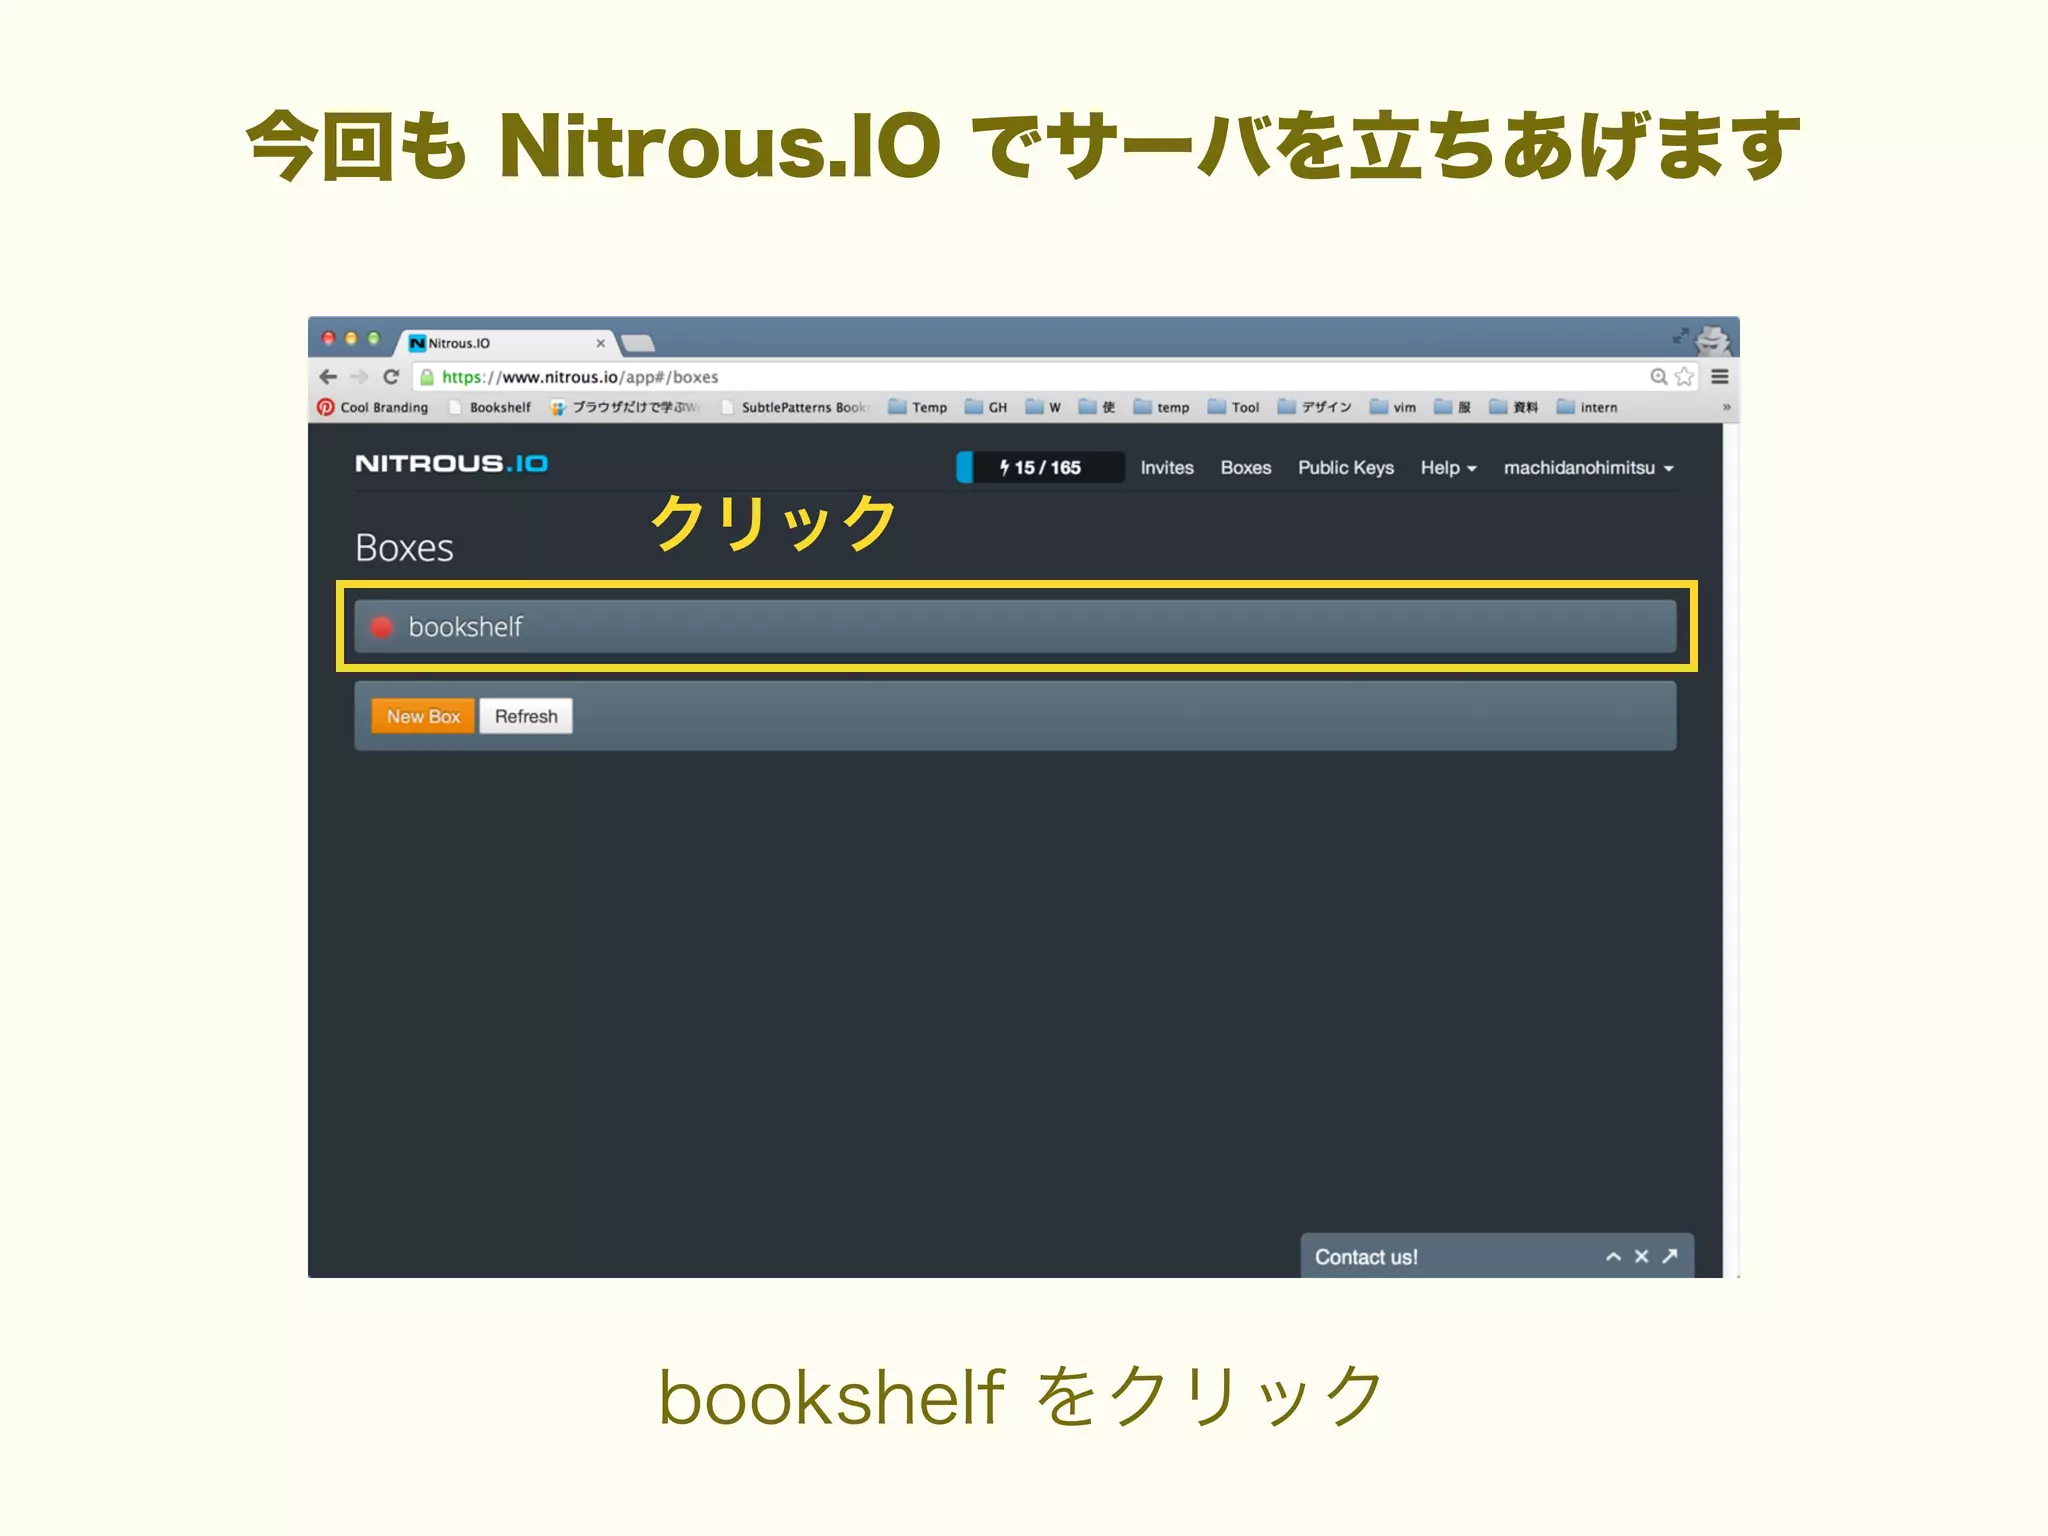
Task: Open the lowercase temp bookmarks folder
Action: (1162, 407)
